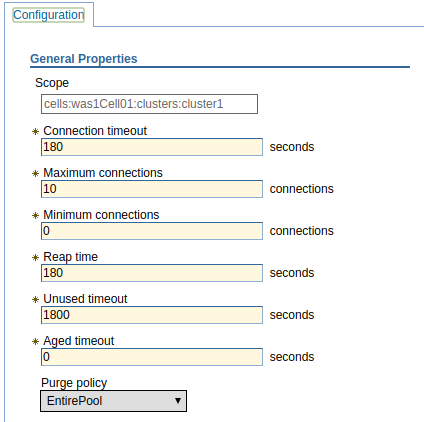The height and width of the screenshot is (422, 424).
Task: Click the asterisk beside Connection timeout
Action: (35, 132)
